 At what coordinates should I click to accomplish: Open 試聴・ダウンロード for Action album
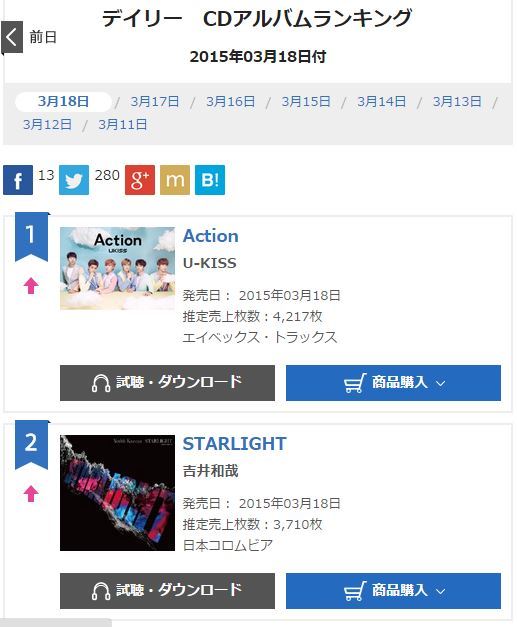point(168,383)
